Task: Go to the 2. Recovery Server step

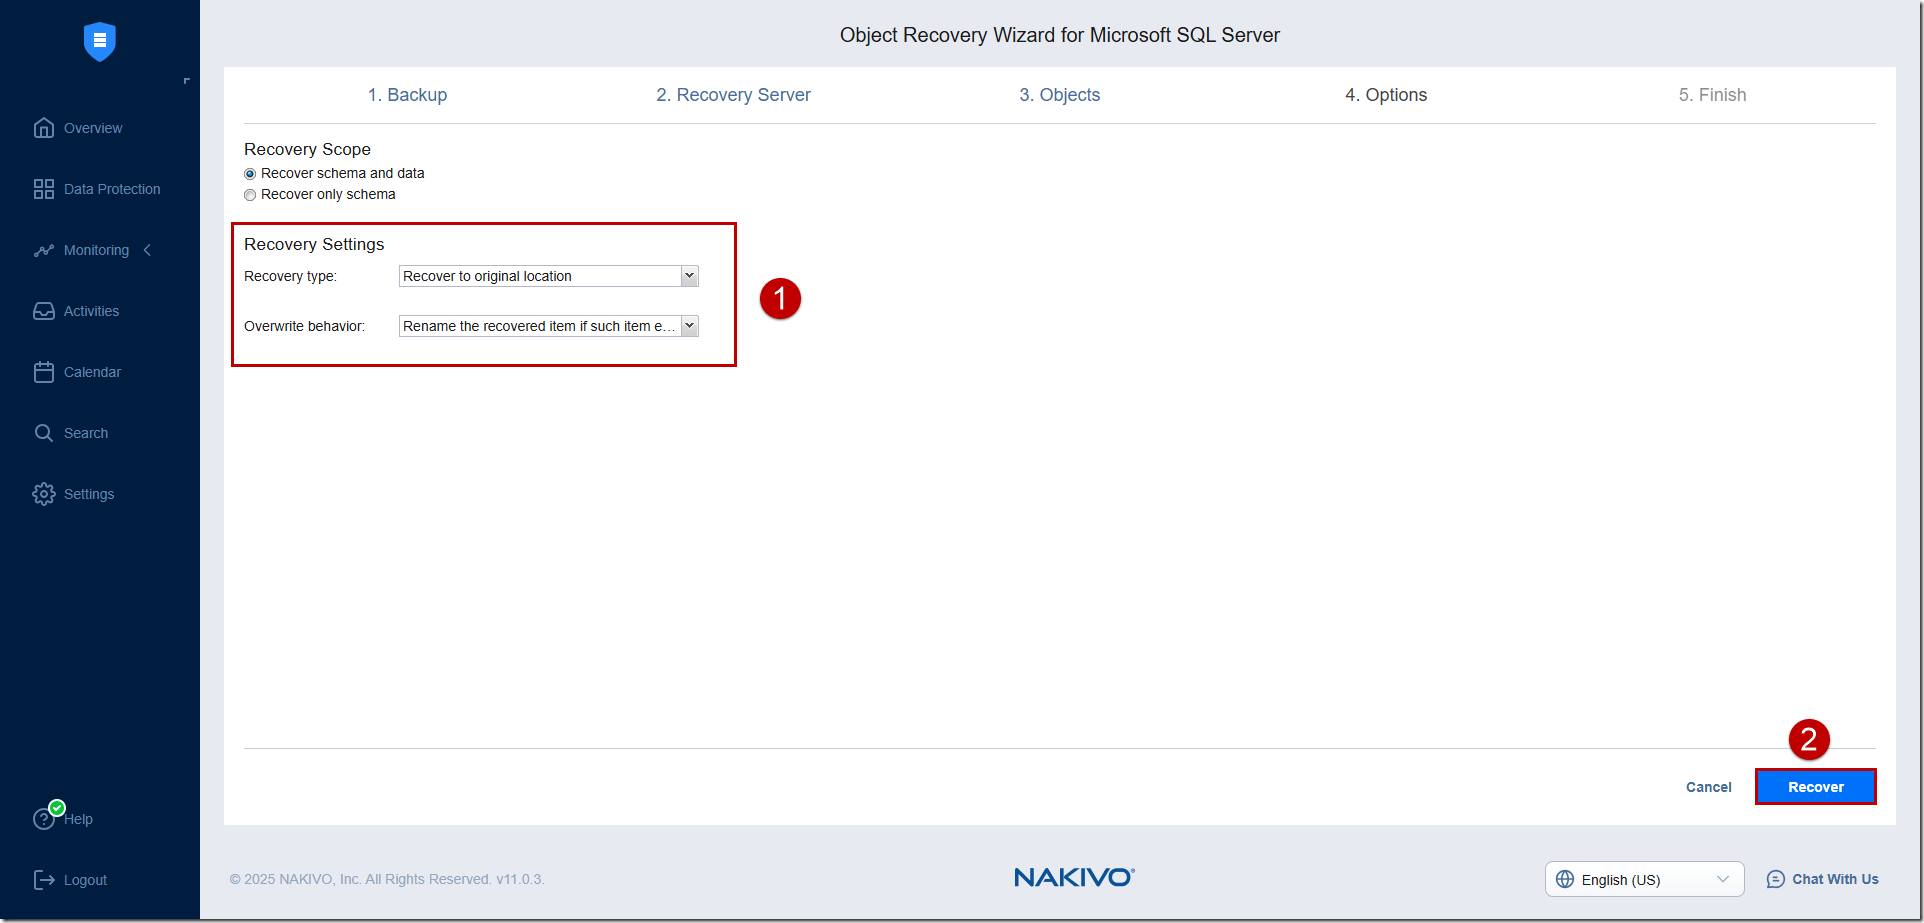Action: coord(733,95)
